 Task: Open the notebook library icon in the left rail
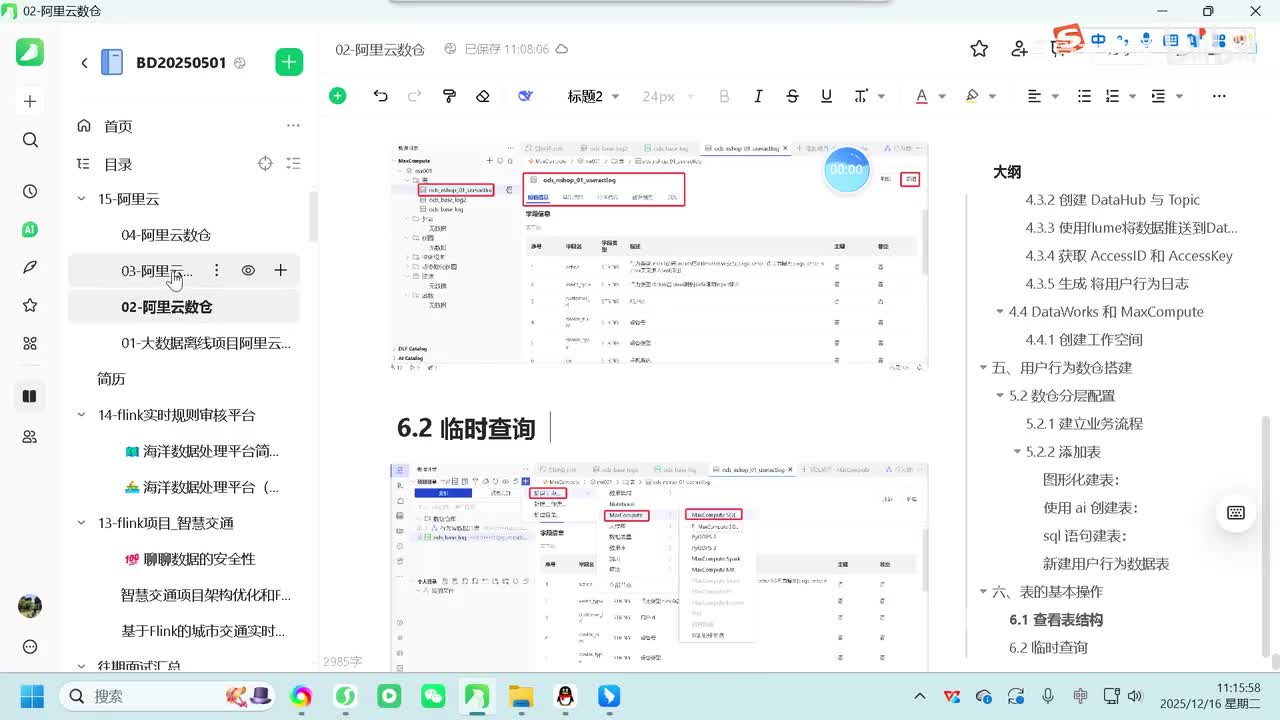click(30, 396)
